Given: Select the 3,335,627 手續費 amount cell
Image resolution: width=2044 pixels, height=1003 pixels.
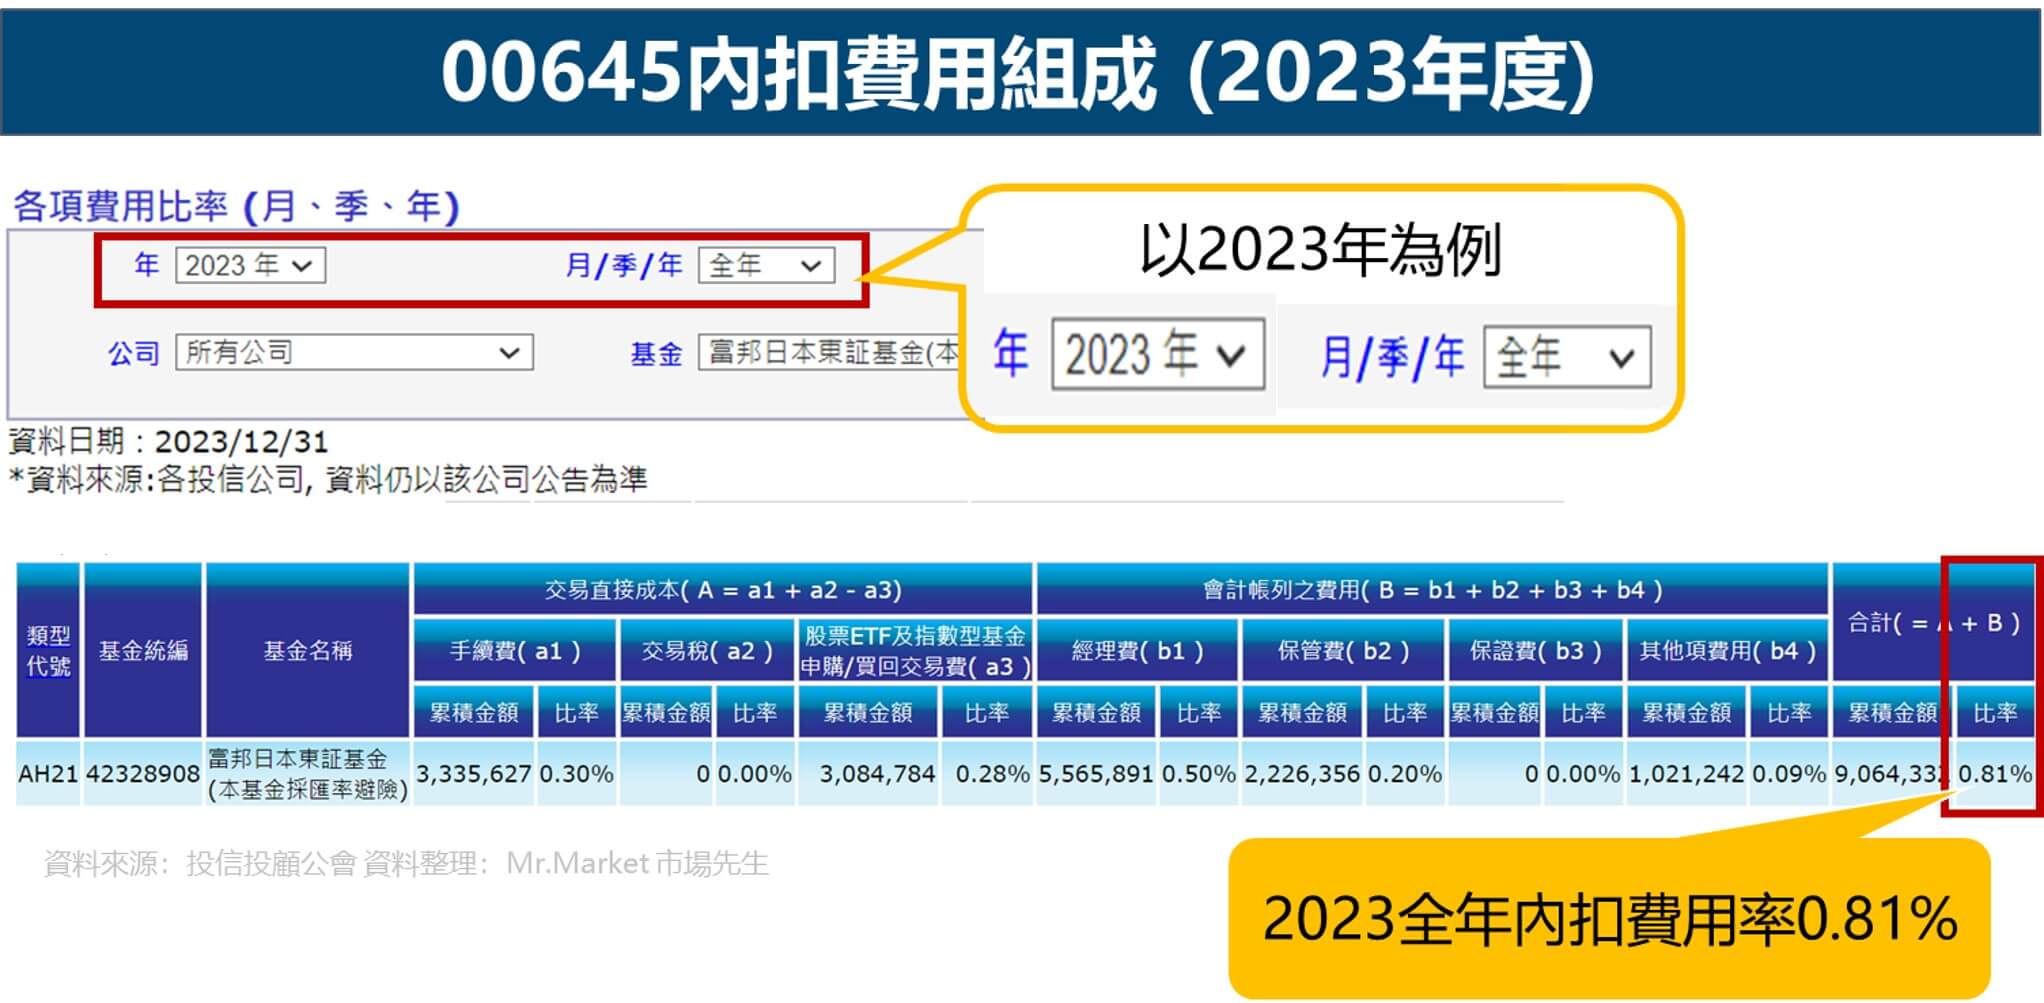Looking at the screenshot, I should pos(474,774).
